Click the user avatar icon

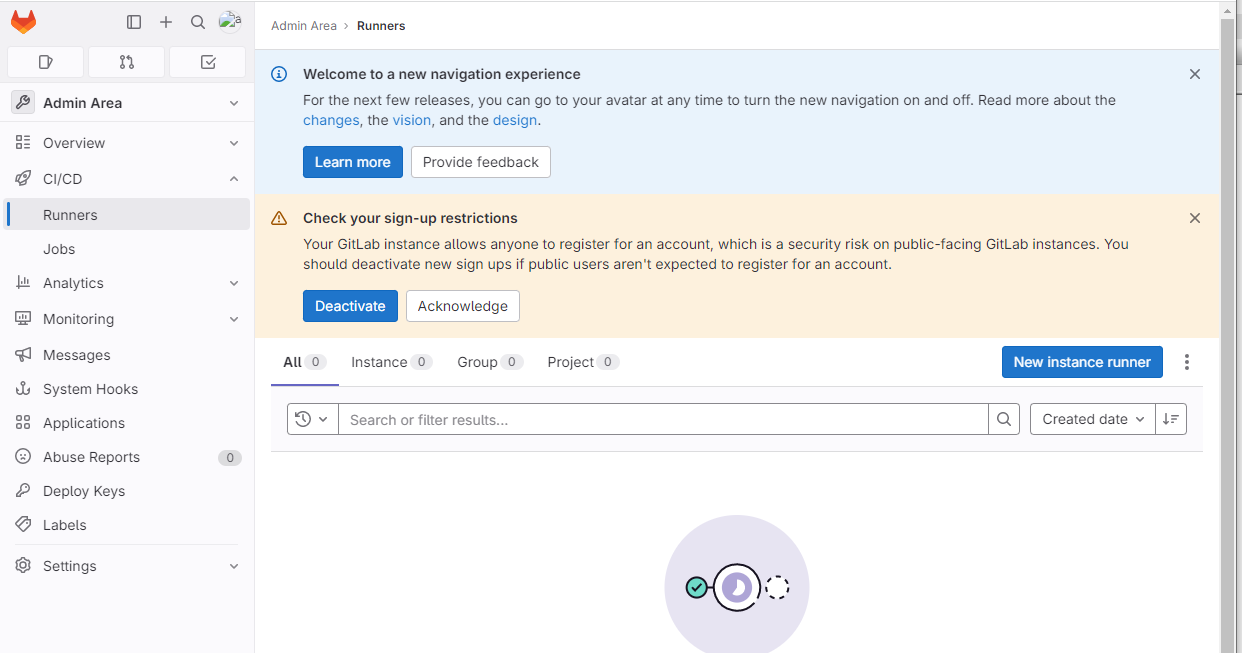[230, 21]
